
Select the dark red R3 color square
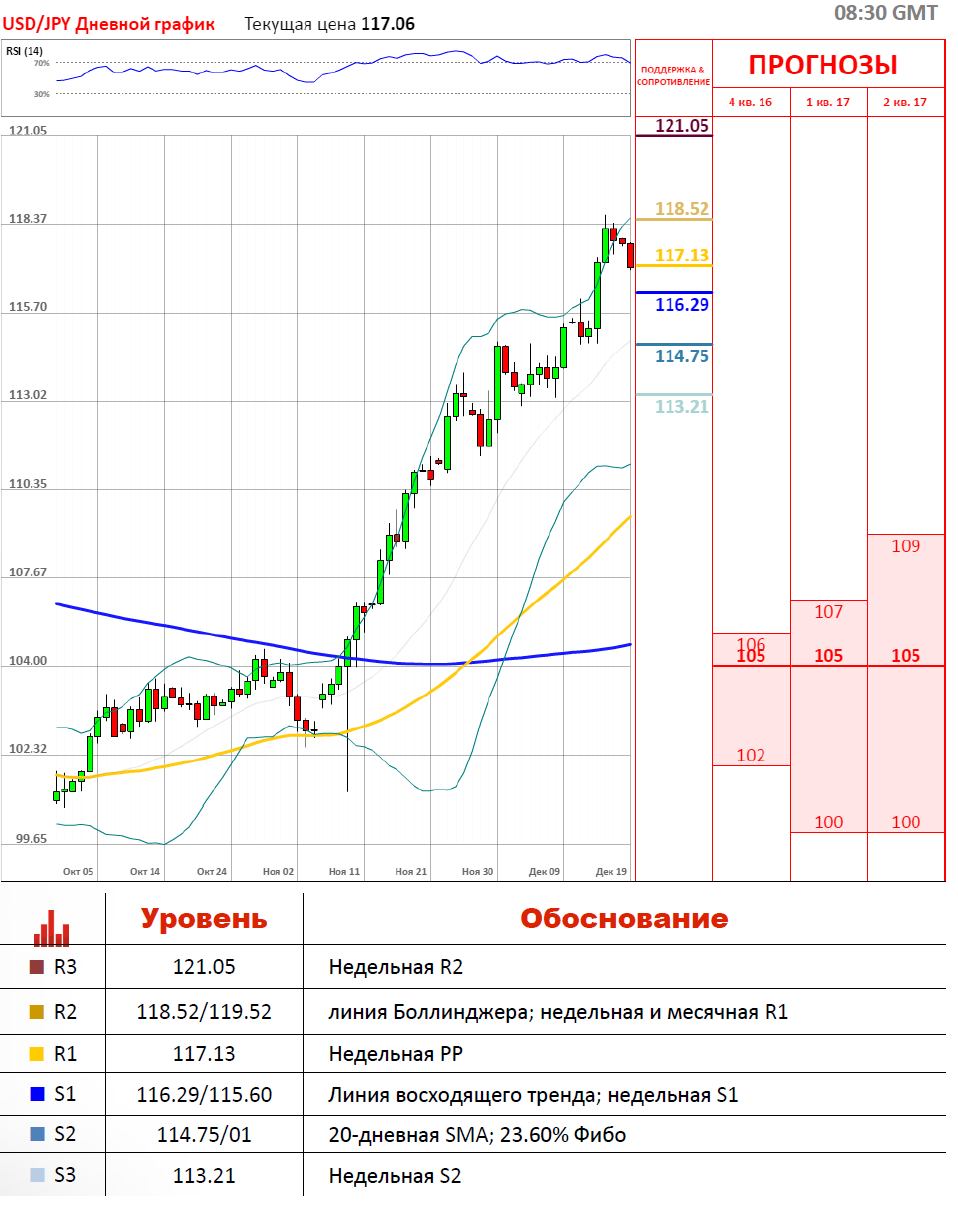(37, 967)
